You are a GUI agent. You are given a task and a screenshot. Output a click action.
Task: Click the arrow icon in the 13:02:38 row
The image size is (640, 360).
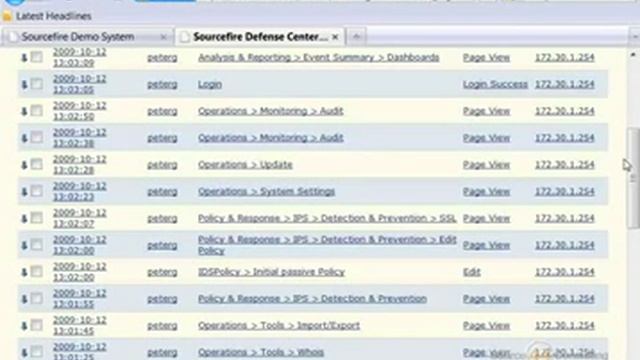[24, 138]
